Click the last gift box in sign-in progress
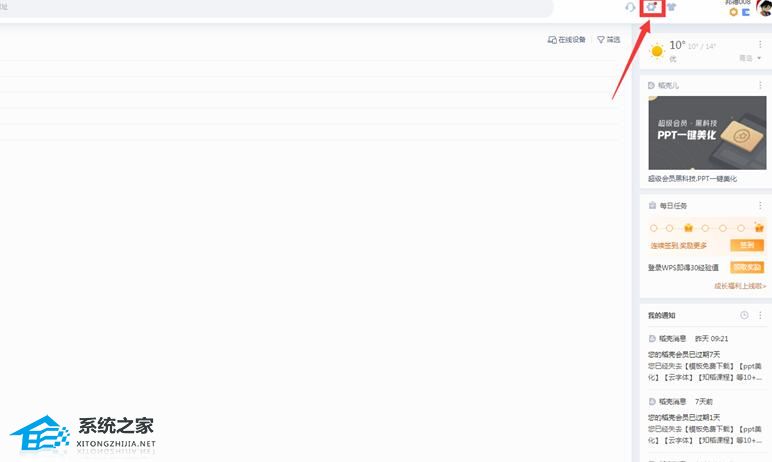Screen dimensions: 772x462 coord(759,228)
